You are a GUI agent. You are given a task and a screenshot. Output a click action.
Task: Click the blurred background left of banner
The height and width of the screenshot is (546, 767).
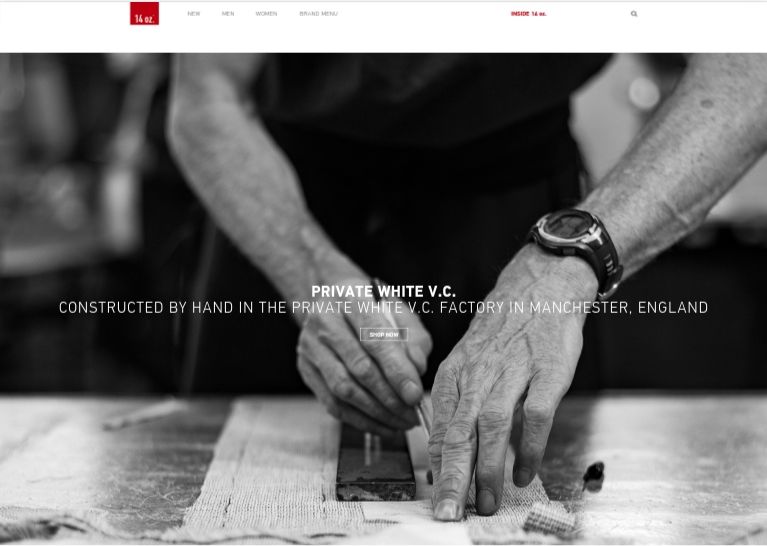(x=73, y=196)
